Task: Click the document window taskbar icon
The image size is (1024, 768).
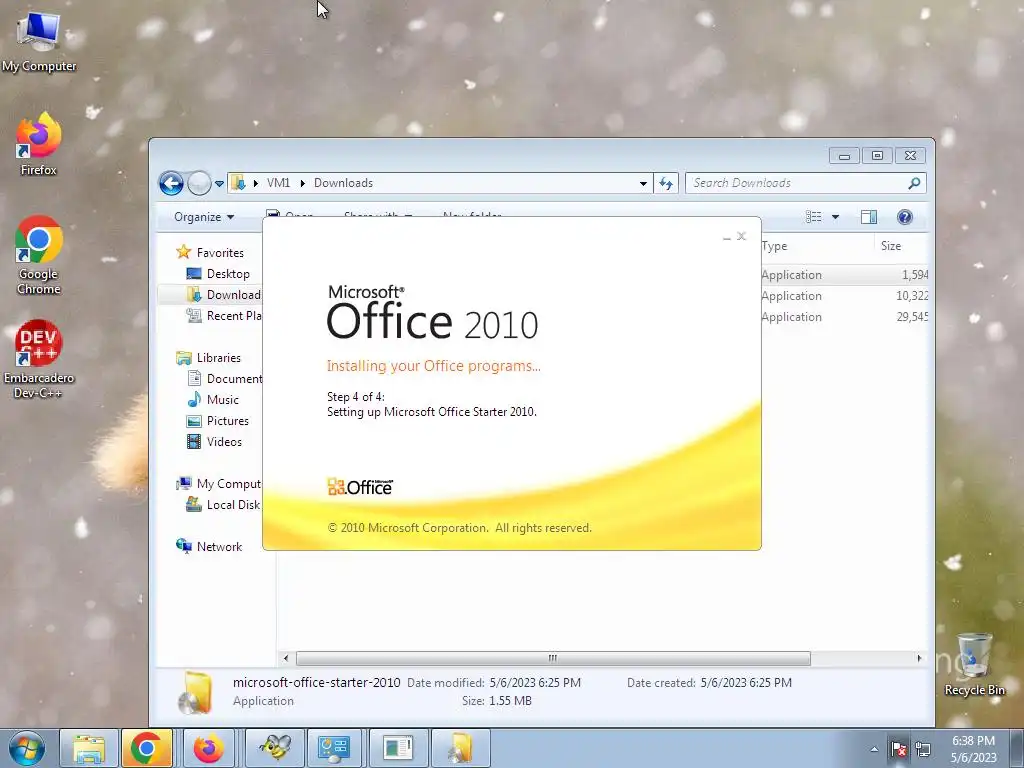Action: tap(398, 748)
